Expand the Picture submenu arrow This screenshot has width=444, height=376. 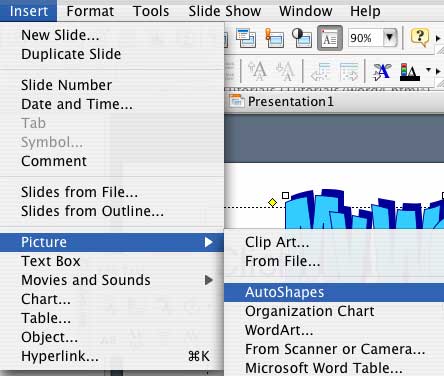(x=209, y=242)
